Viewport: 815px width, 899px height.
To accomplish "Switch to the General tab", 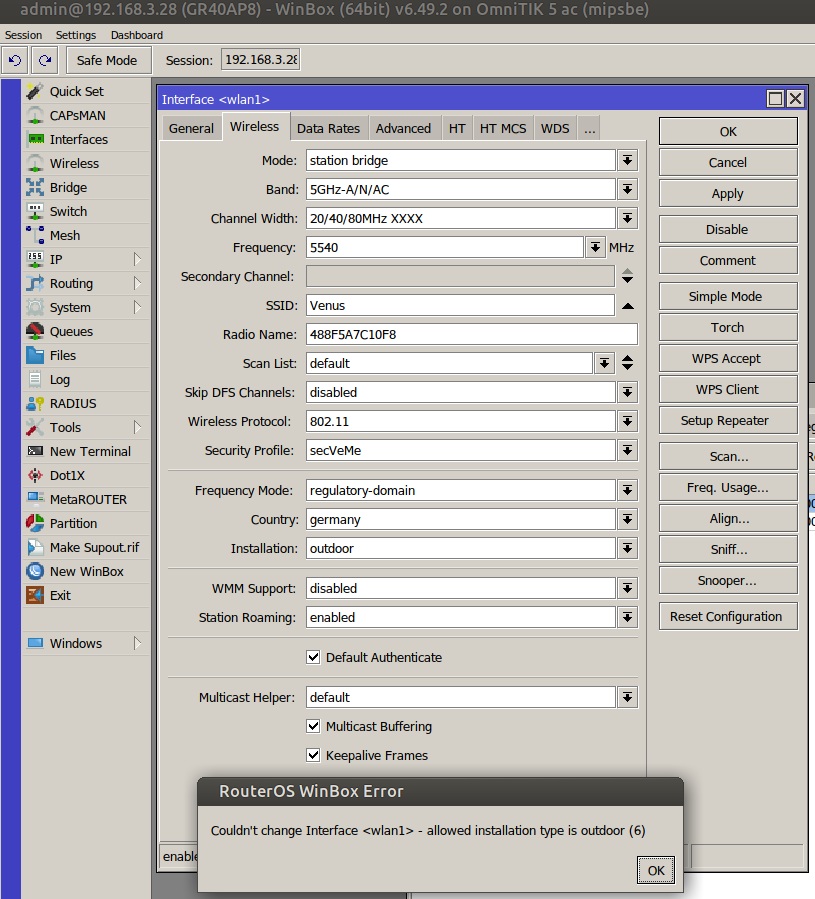I will (x=191, y=128).
